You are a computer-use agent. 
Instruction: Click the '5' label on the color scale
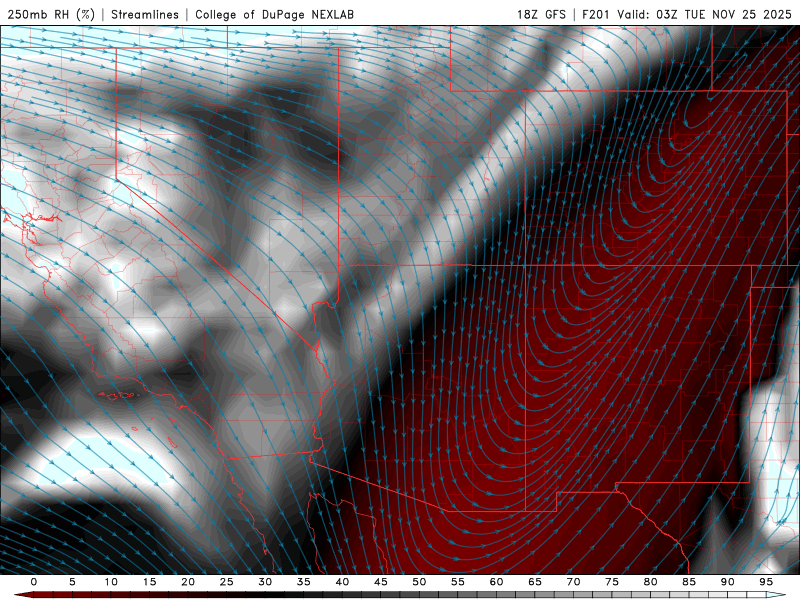point(72,582)
